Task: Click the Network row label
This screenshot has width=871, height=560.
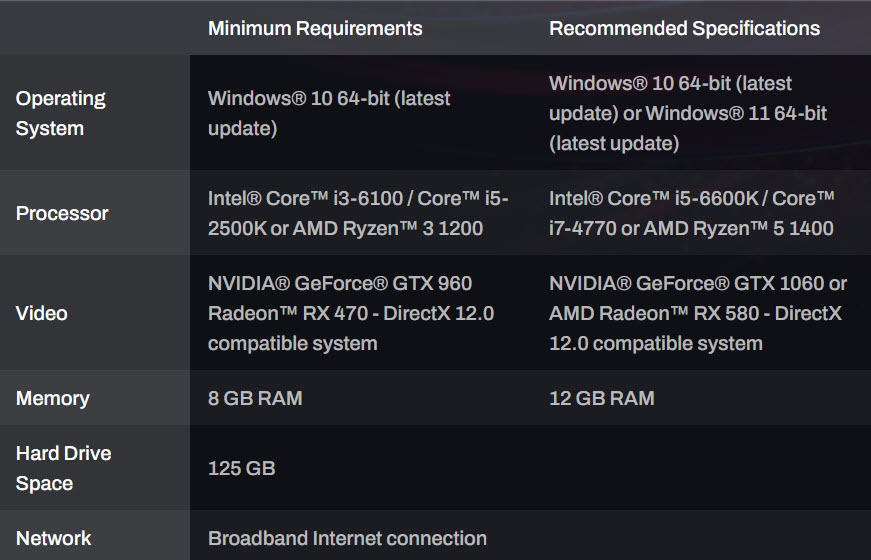Action: [54, 538]
